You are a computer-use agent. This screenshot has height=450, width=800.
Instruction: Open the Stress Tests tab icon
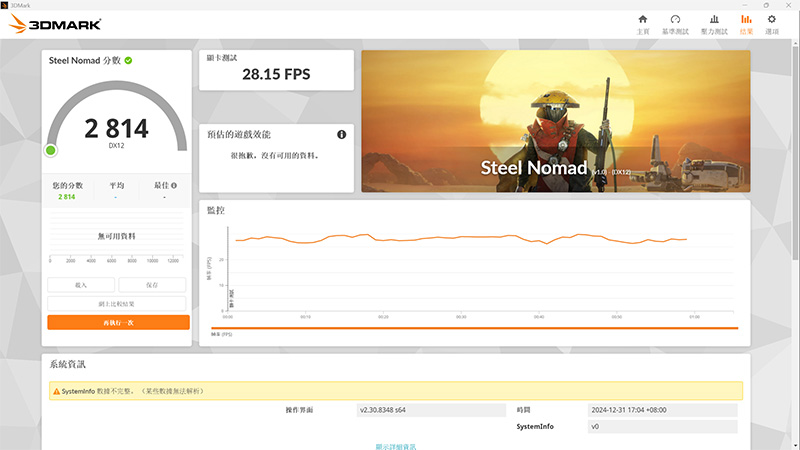point(714,19)
